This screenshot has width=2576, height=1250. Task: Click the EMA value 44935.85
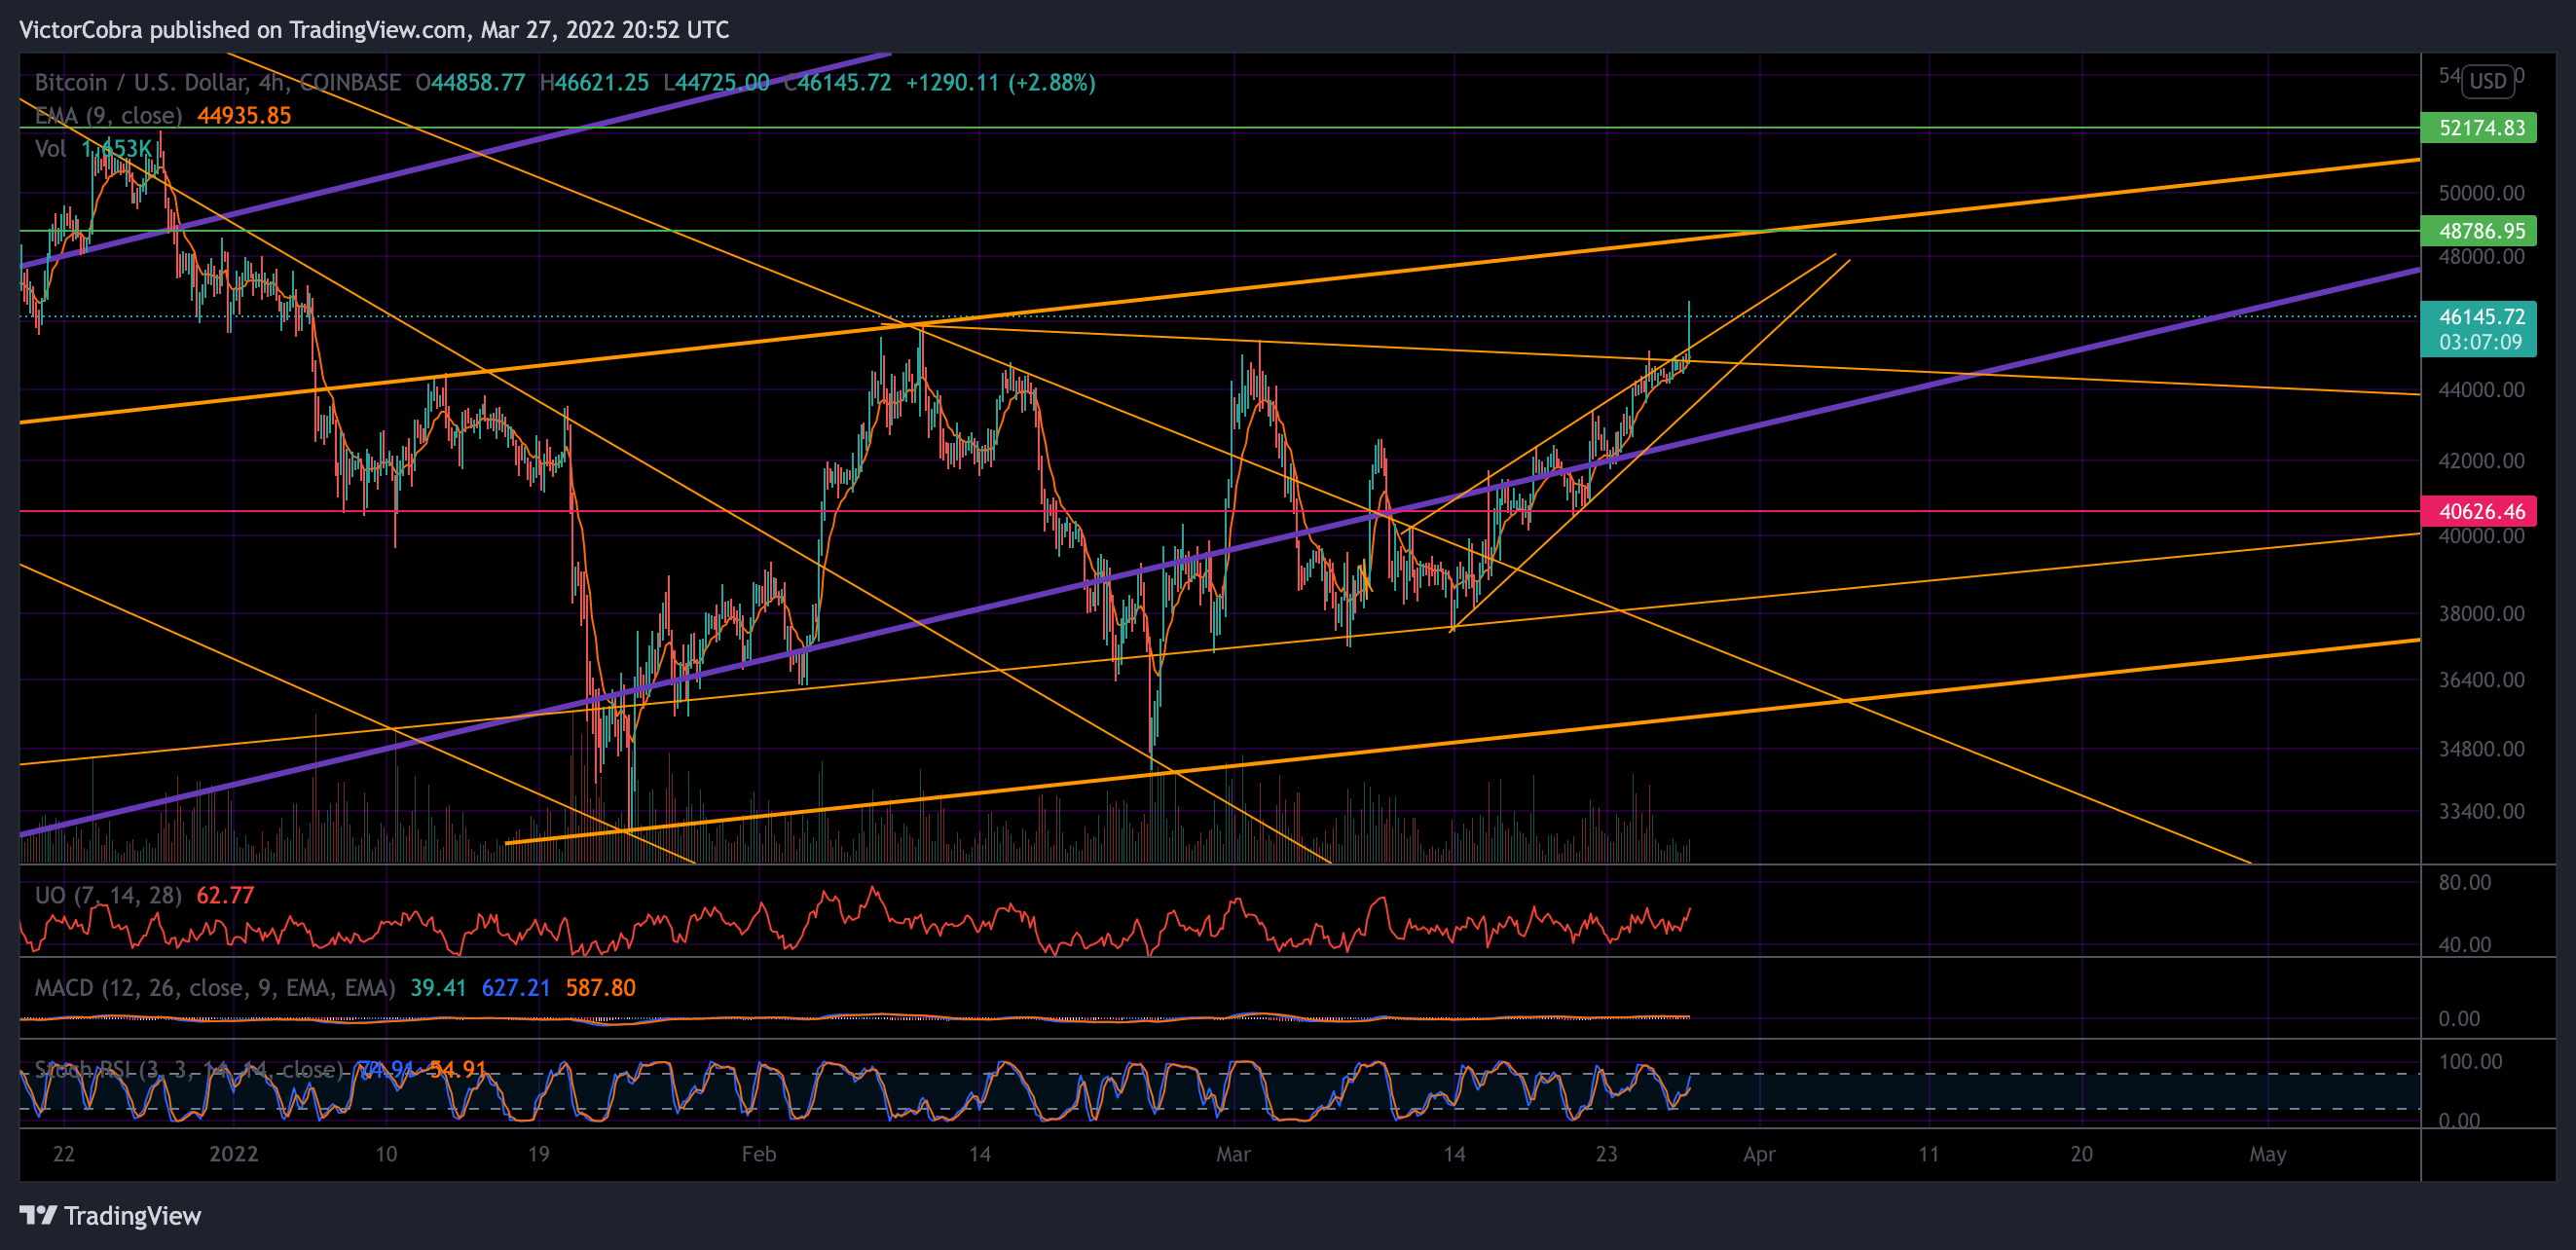pyautogui.click(x=244, y=115)
